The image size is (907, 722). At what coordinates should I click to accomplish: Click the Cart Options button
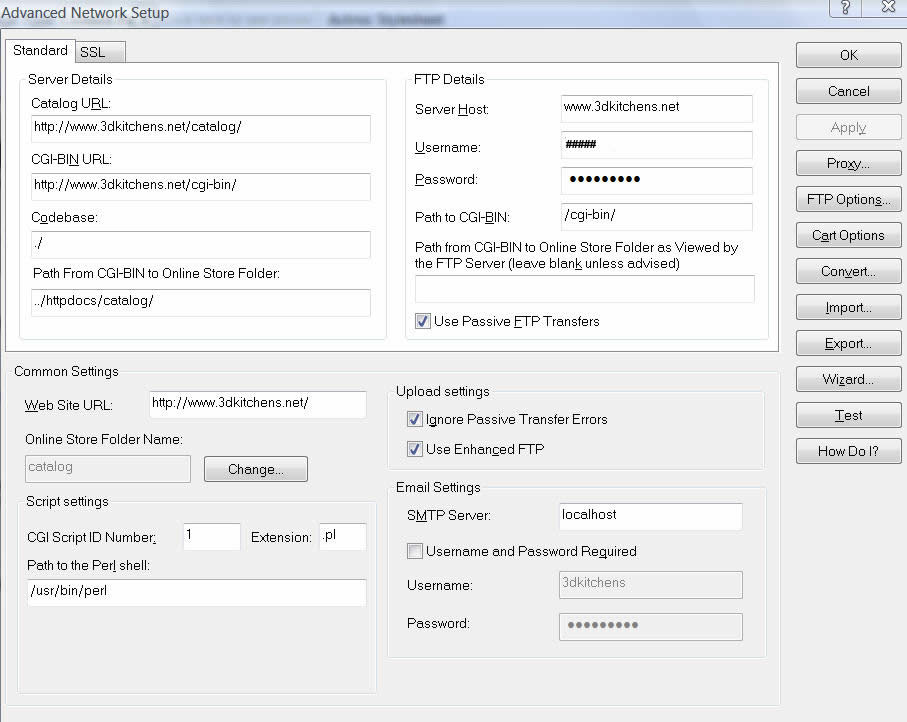848,235
